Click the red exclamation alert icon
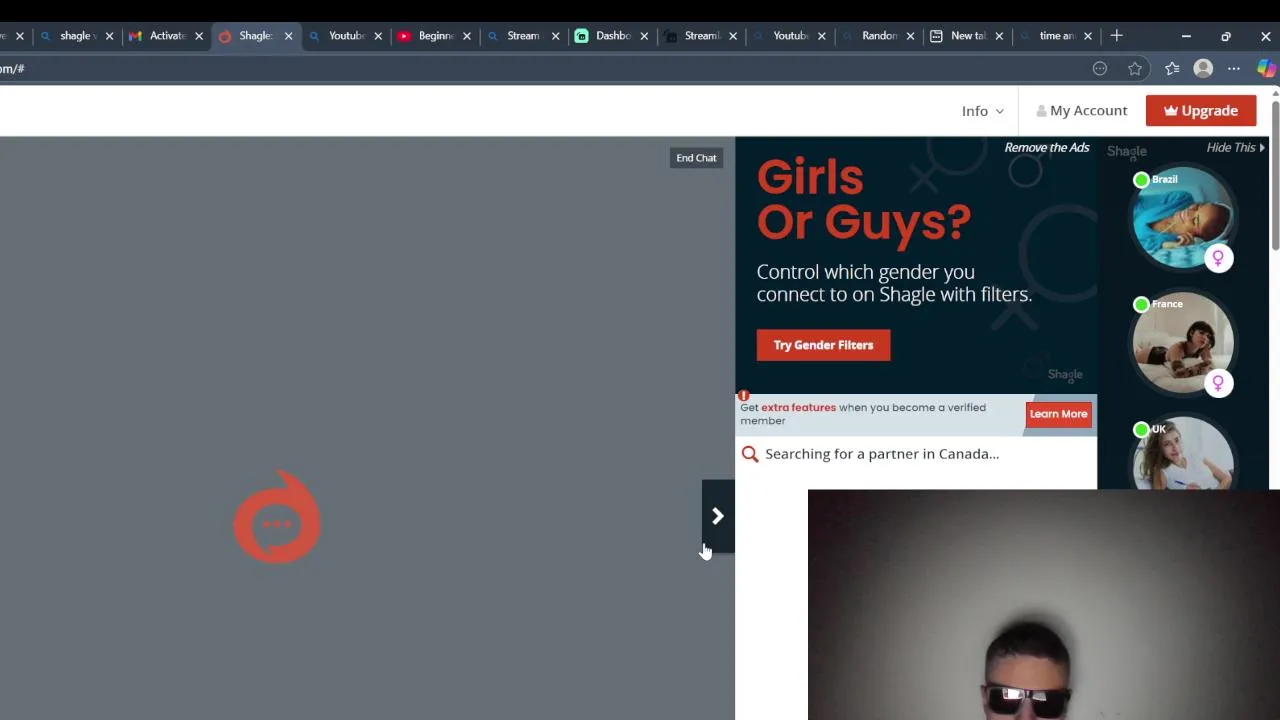Image resolution: width=1280 pixels, height=720 pixels. coord(743,396)
